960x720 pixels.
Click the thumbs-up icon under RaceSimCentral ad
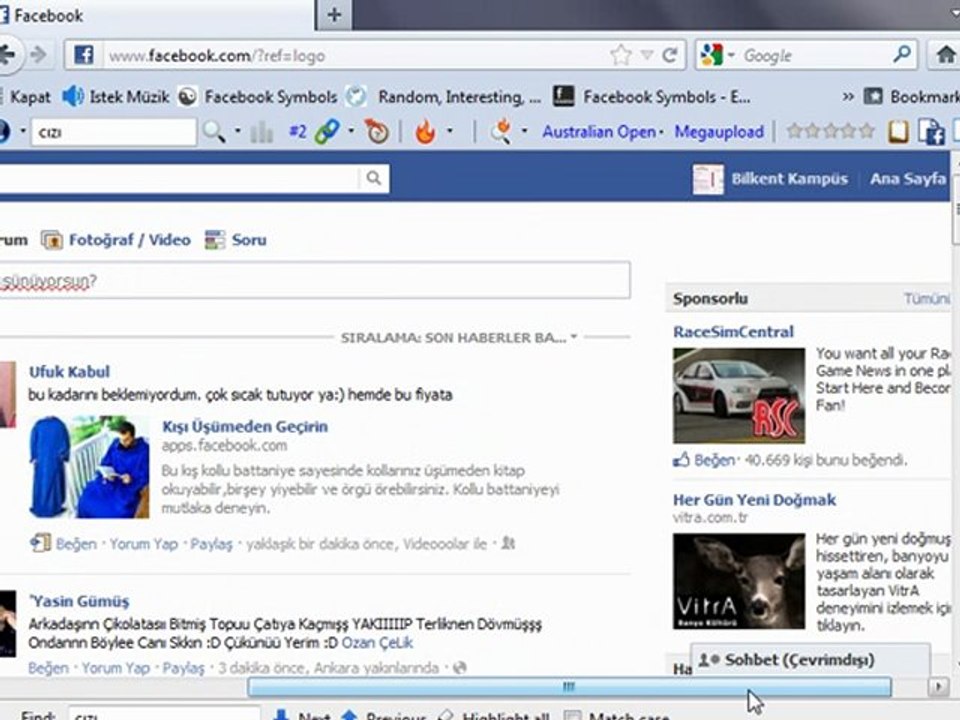pyautogui.click(x=681, y=460)
